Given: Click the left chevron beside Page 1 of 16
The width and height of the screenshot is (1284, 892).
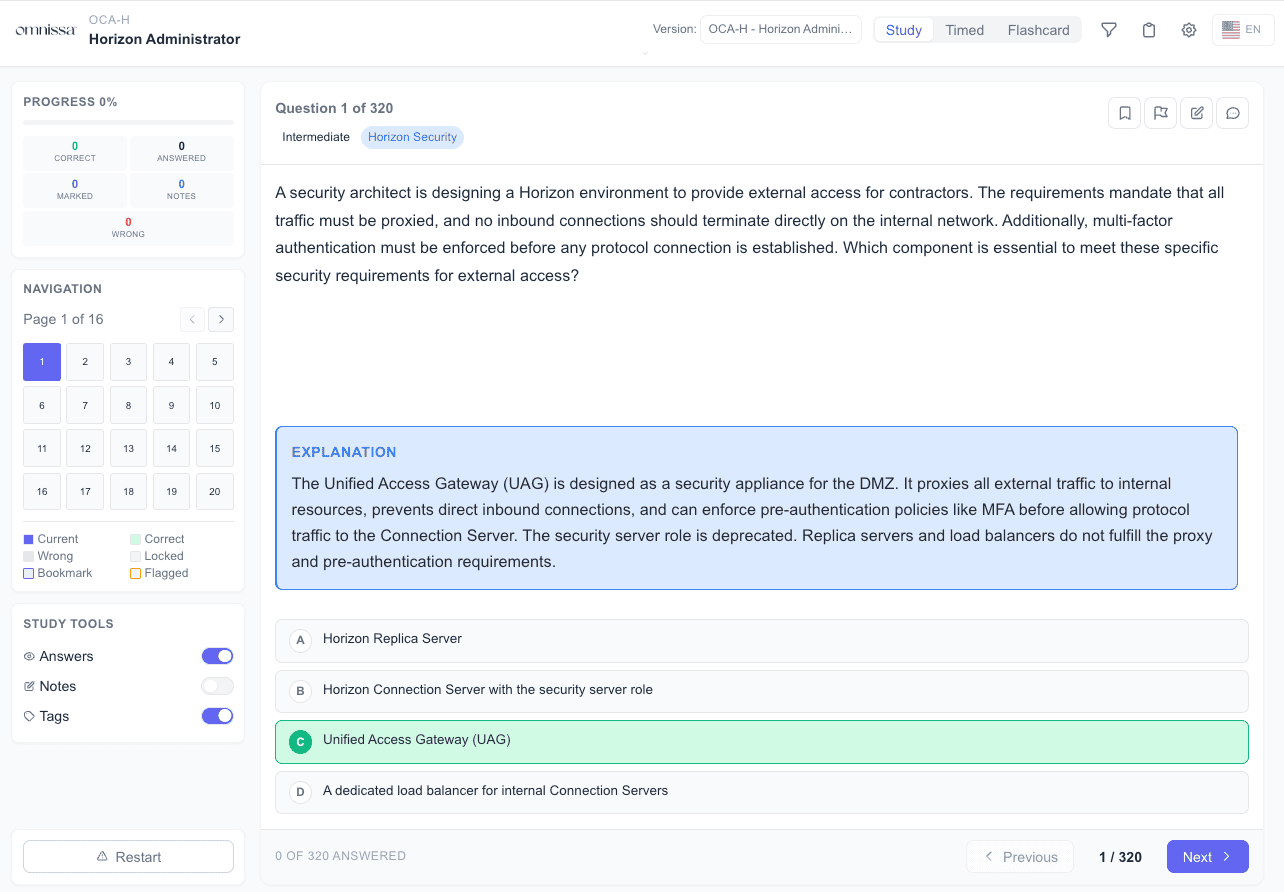Looking at the screenshot, I should [x=192, y=319].
